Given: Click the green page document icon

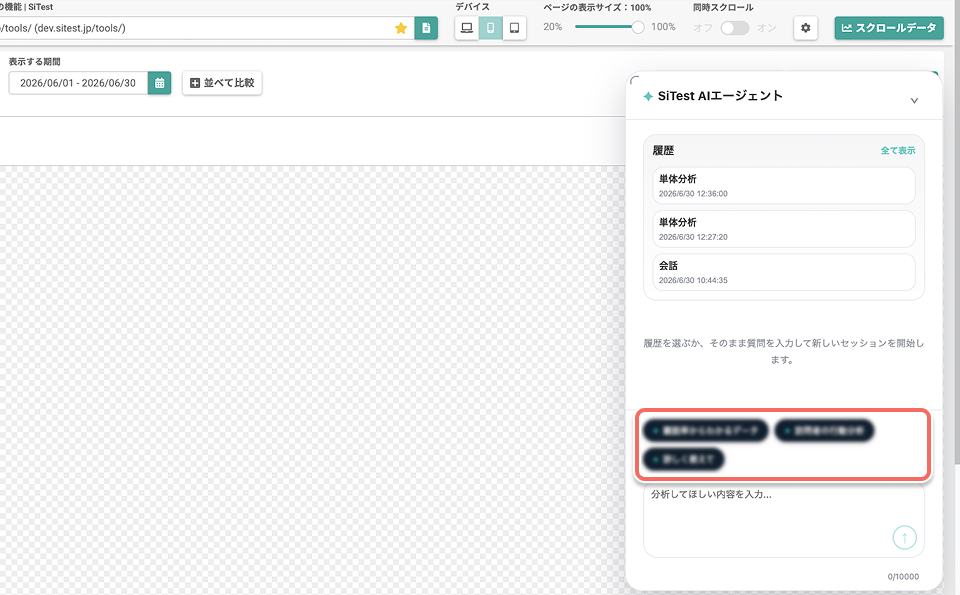Looking at the screenshot, I should [426, 28].
